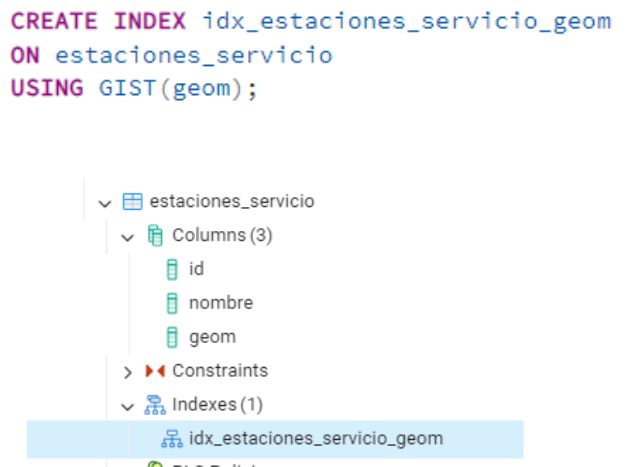631x467 pixels.
Task: Select the Constraints label in tree
Action: click(220, 371)
